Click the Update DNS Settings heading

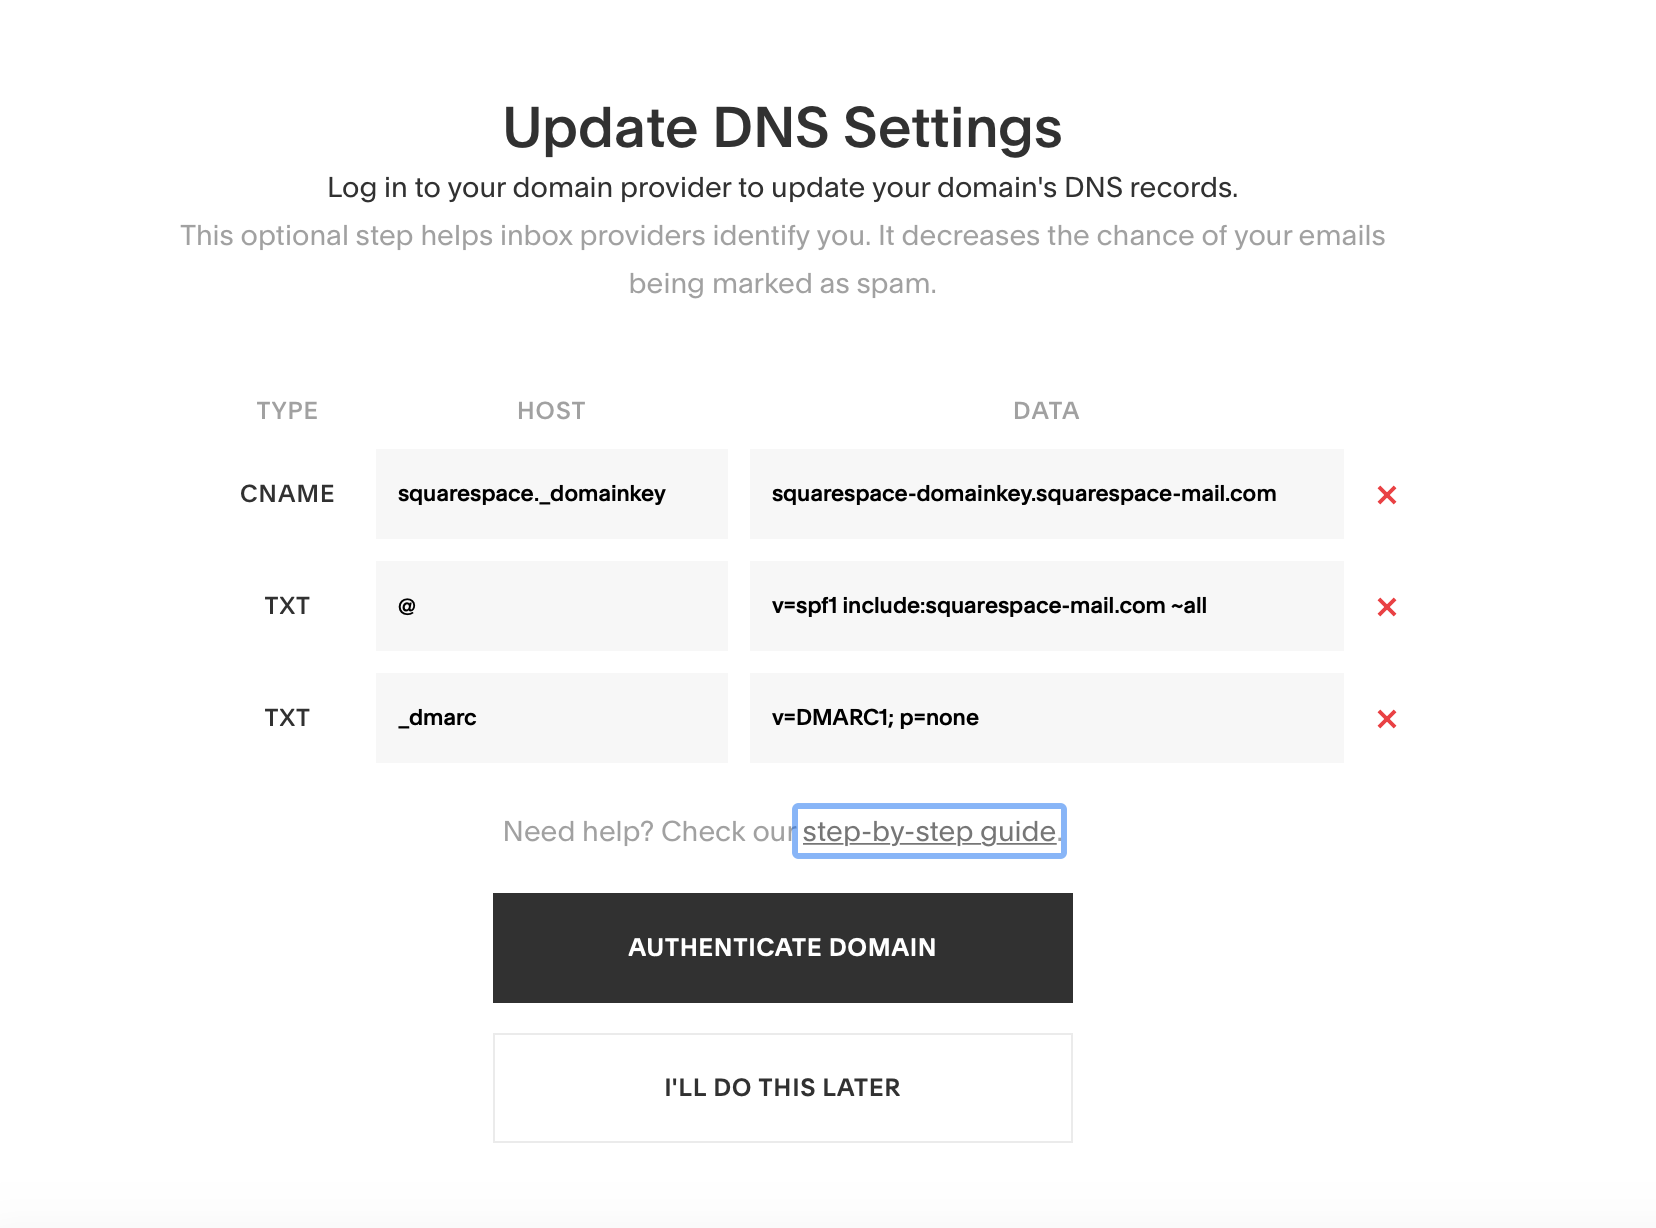point(783,128)
